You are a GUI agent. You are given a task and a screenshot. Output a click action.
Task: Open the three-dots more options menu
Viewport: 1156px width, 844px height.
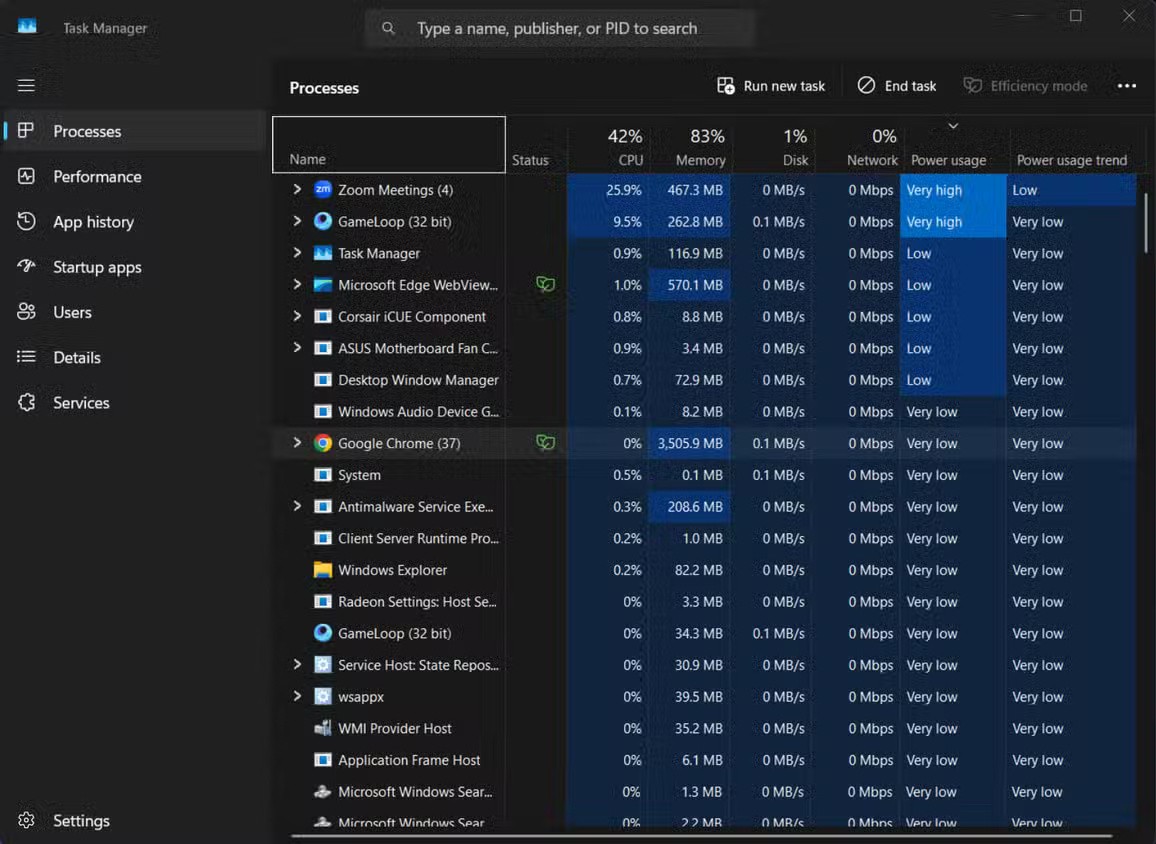pos(1126,86)
